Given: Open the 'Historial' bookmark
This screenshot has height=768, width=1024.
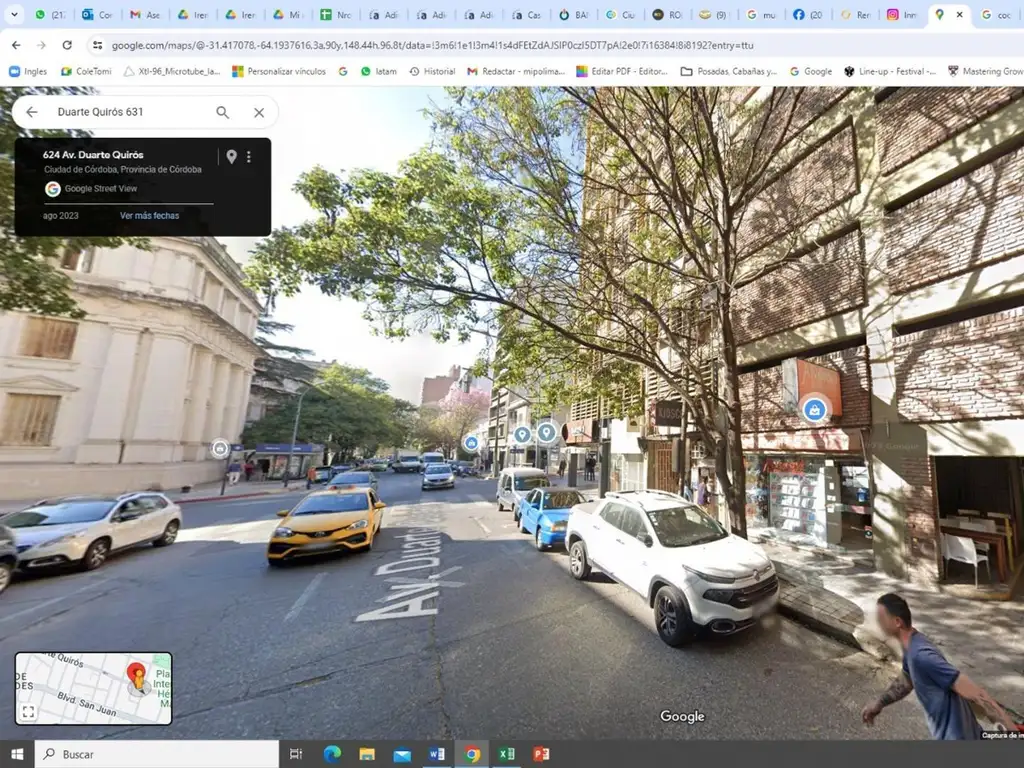Looking at the screenshot, I should 431,72.
